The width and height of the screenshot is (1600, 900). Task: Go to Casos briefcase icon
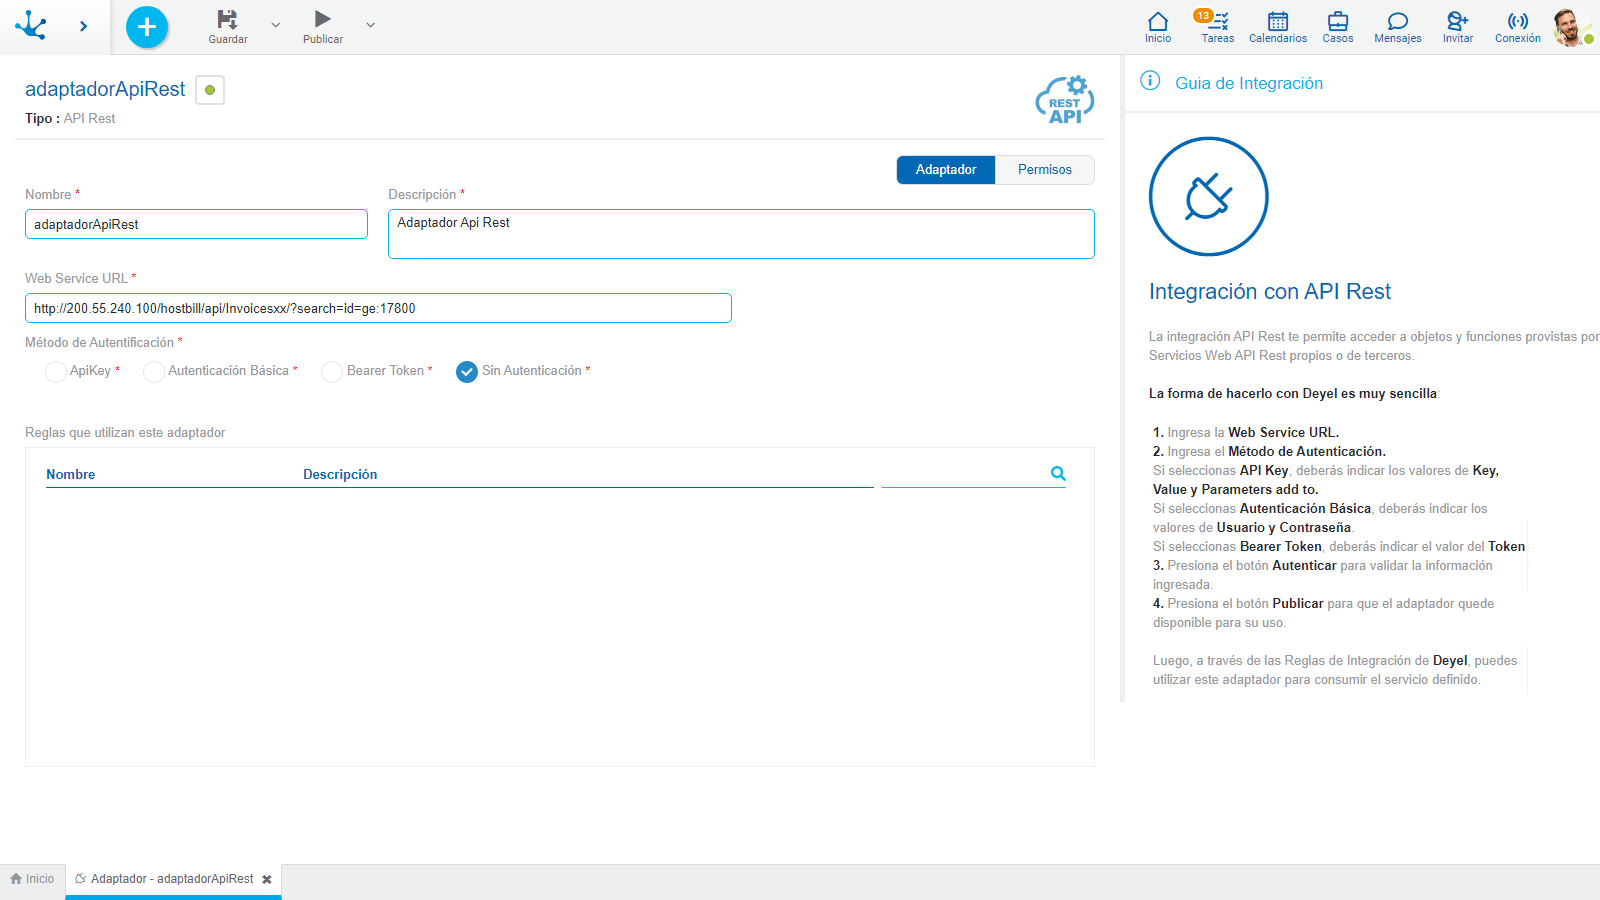pos(1337,22)
